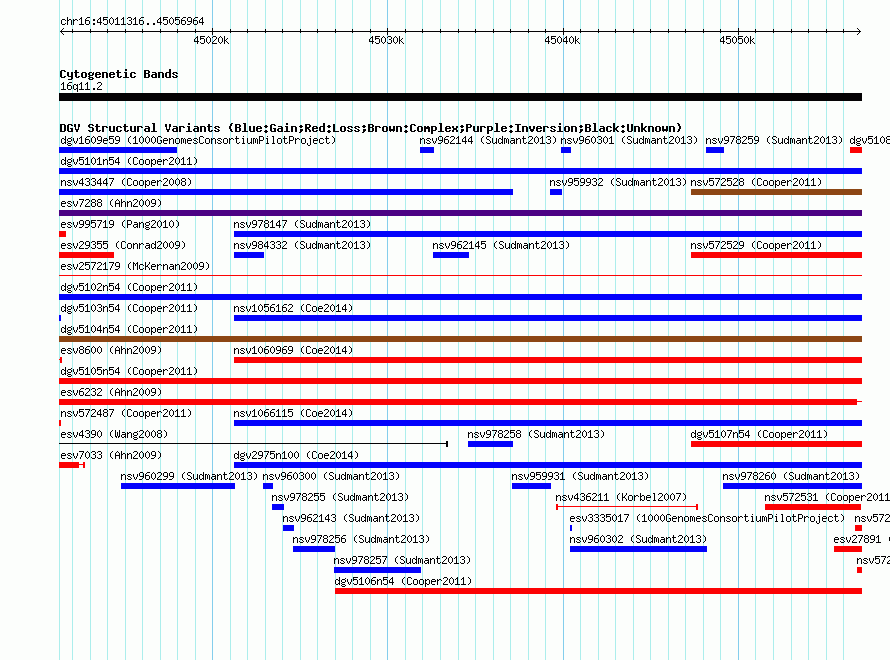Open nsv1066115 (Coe2014) variant
This screenshot has height=660, width=890.
[x=293, y=413]
